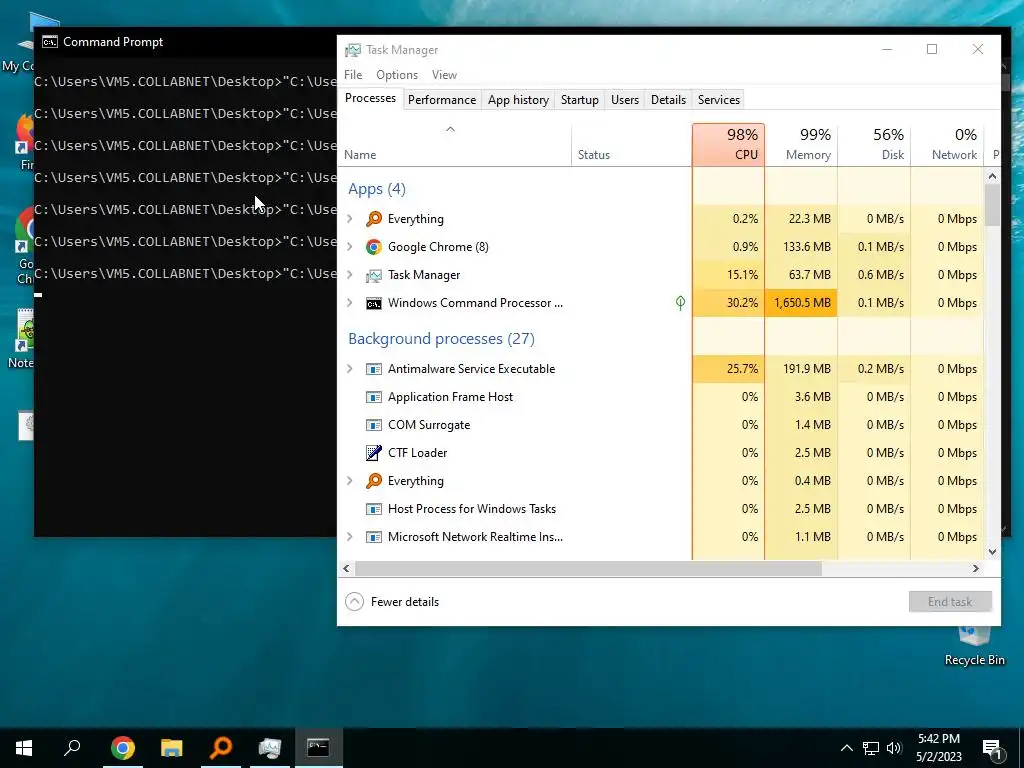The height and width of the screenshot is (768, 1024).
Task: Open the Options menu
Action: click(x=397, y=75)
